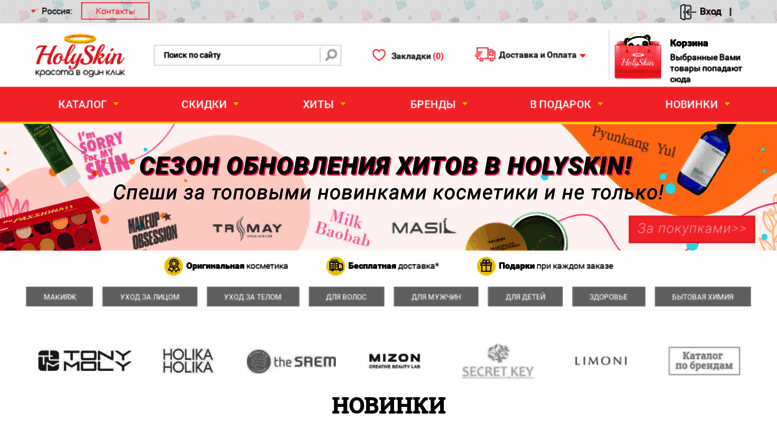Screen dimensions: 777x423
Task: Open the ХИТЫ menu item
Action: point(318,104)
